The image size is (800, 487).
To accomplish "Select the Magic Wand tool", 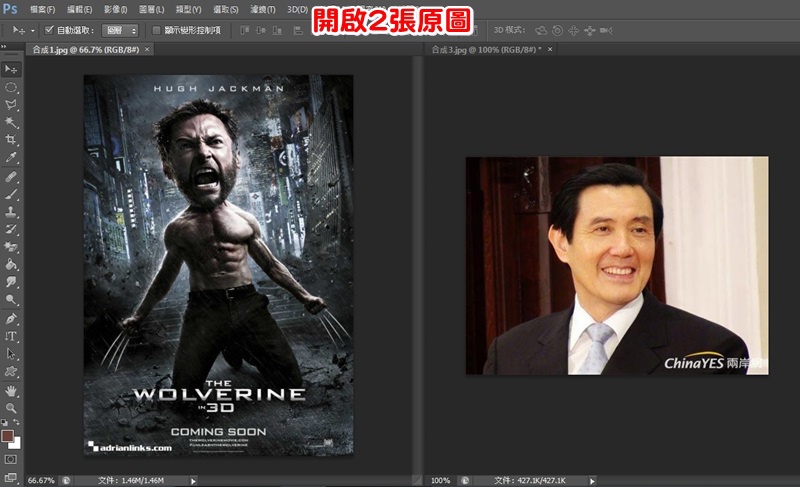I will pos(11,122).
